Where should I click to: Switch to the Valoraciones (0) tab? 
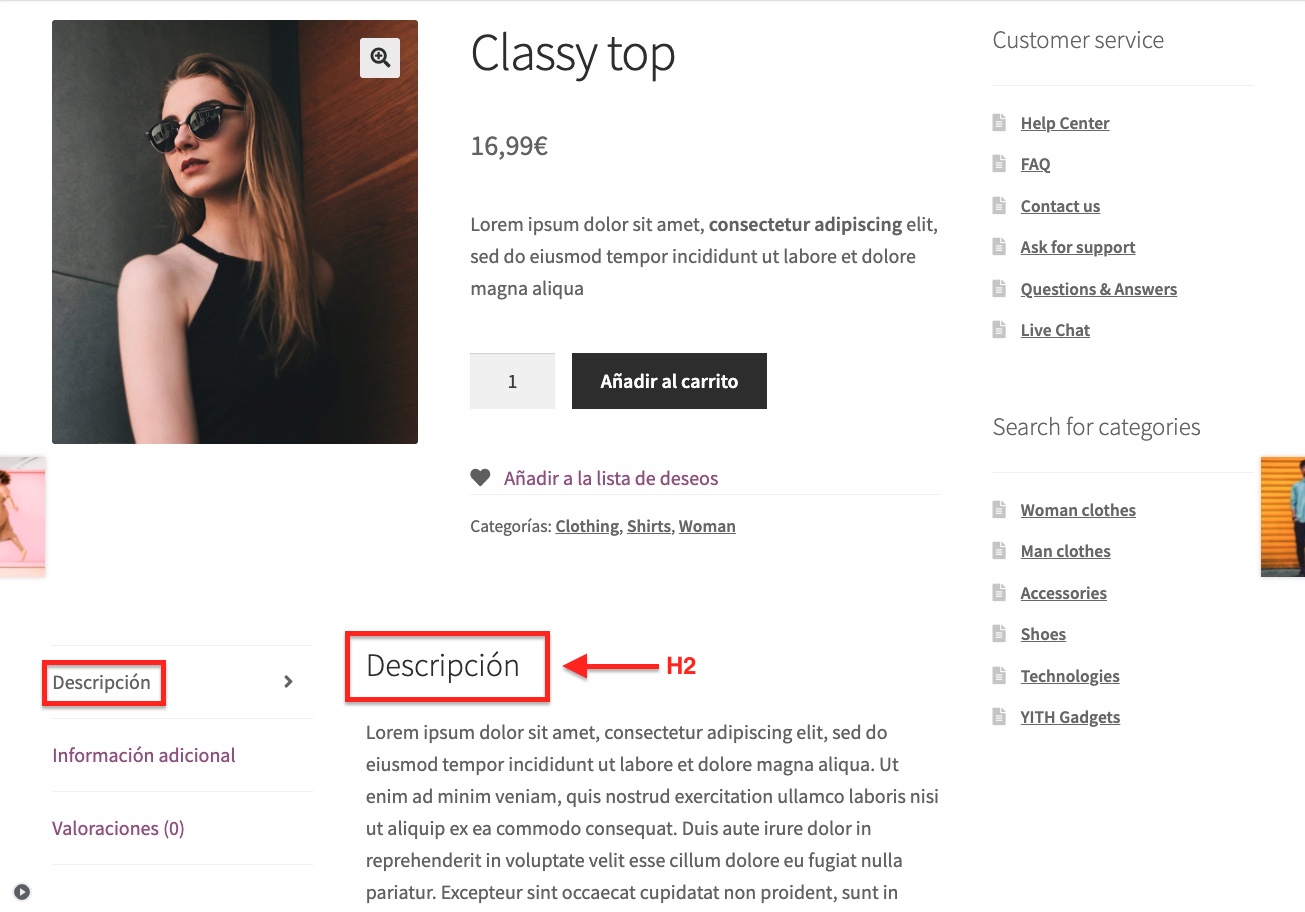(x=118, y=828)
